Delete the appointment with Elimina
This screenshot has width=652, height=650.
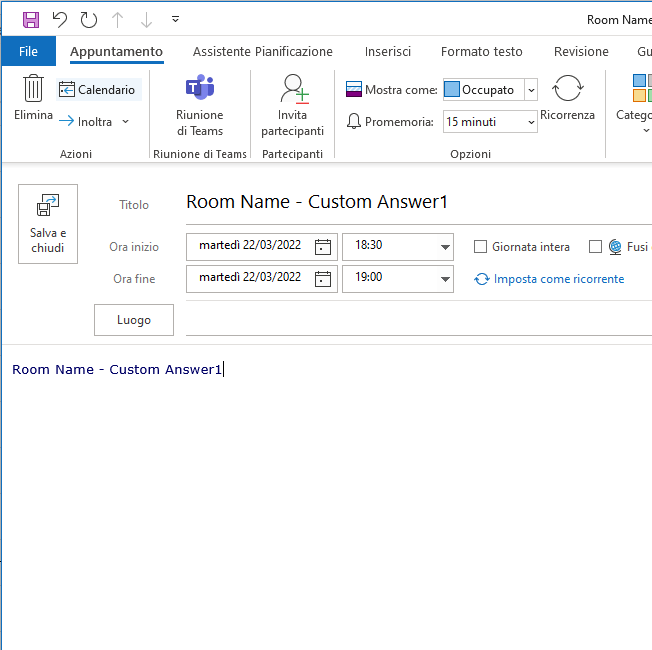click(x=33, y=98)
